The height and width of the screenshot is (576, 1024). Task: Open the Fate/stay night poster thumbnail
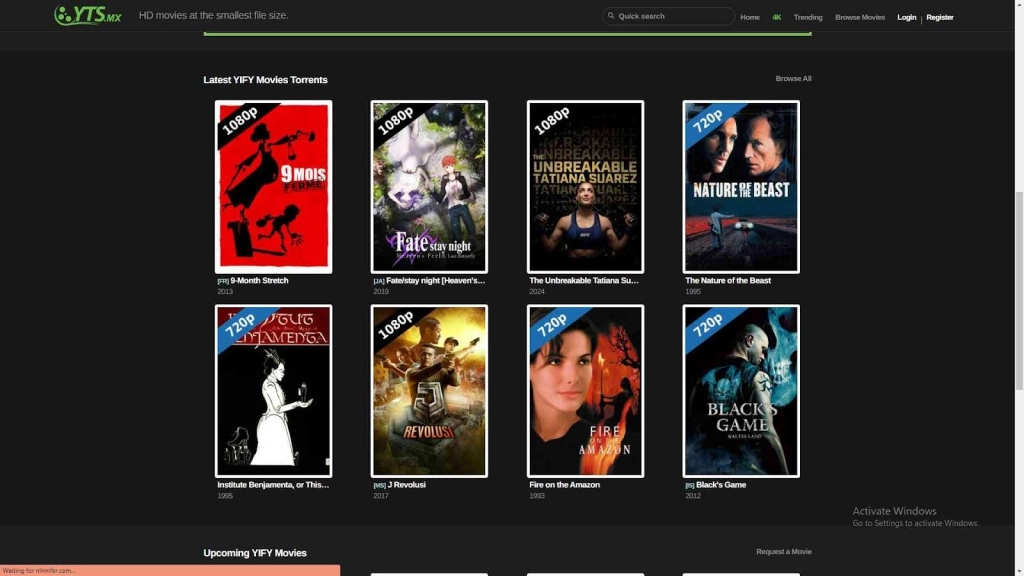click(429, 187)
